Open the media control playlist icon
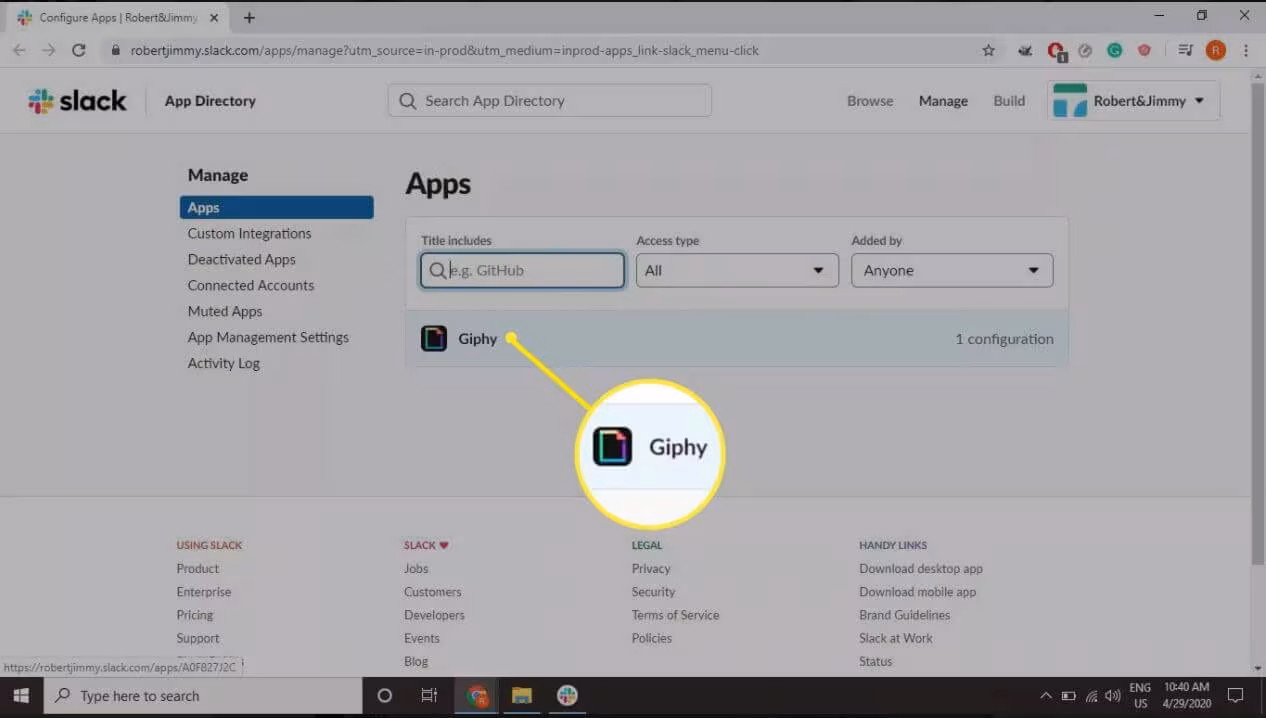The height and width of the screenshot is (718, 1266). (1186, 50)
